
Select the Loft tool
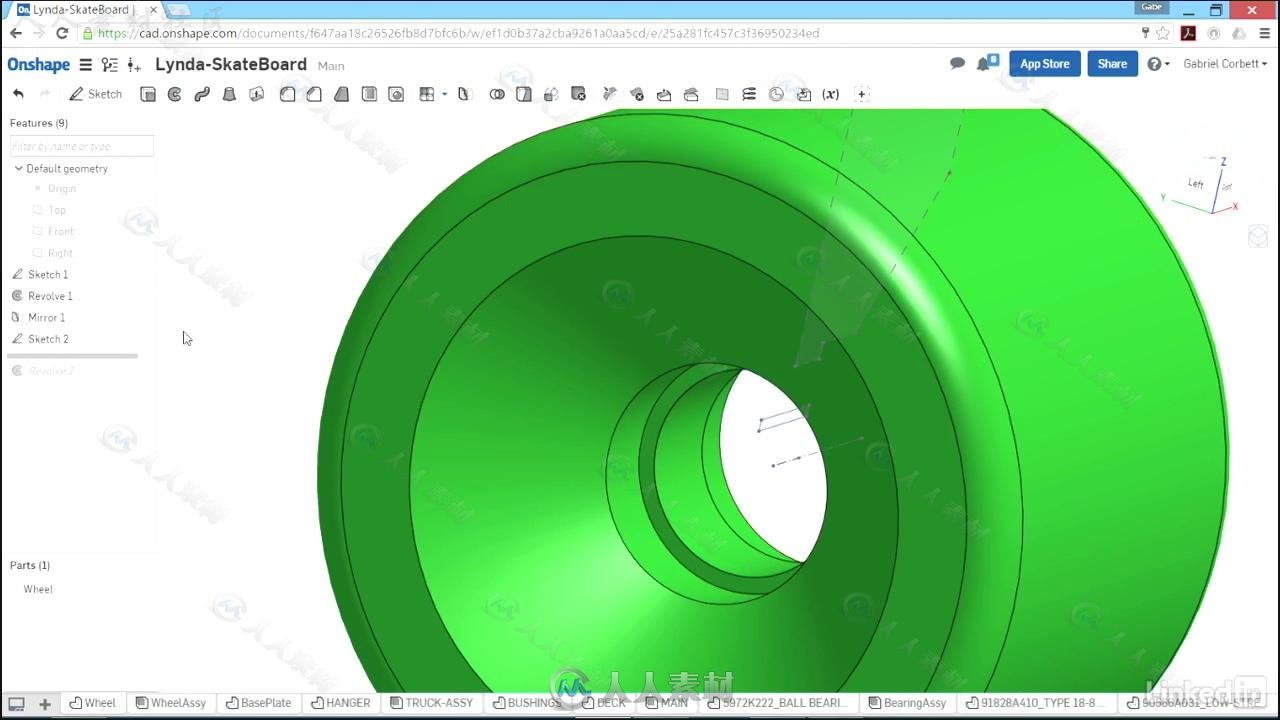(x=229, y=94)
